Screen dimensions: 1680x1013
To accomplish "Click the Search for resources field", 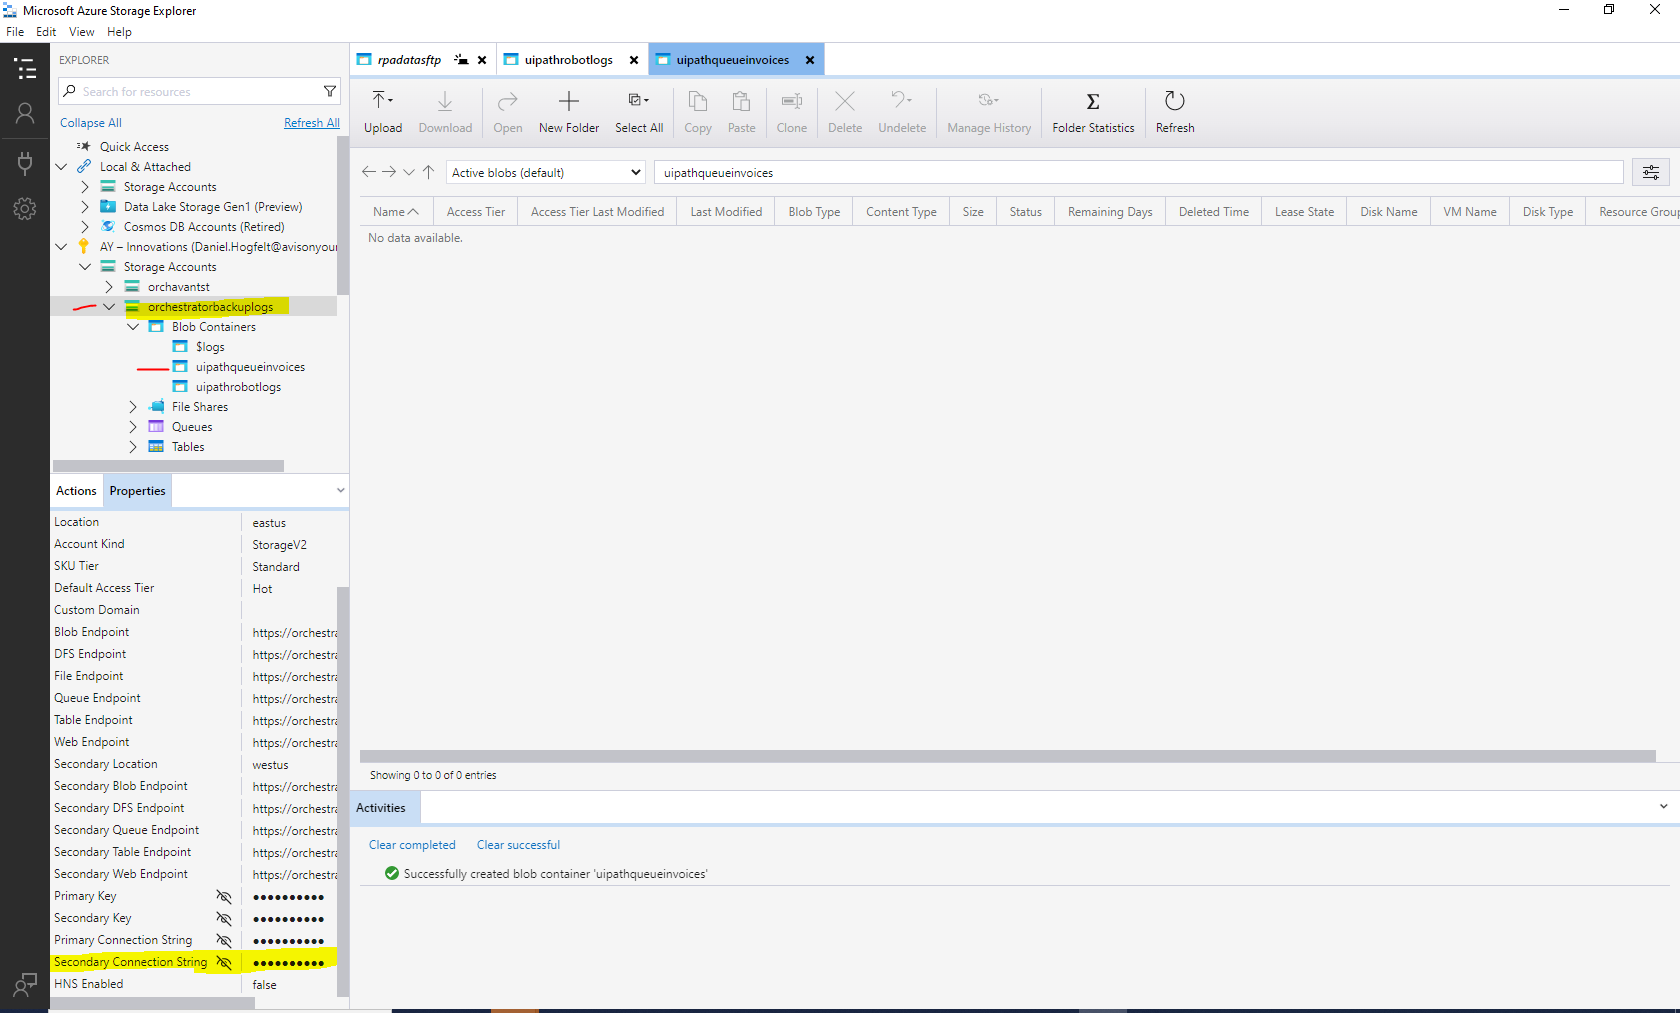I will click(199, 91).
